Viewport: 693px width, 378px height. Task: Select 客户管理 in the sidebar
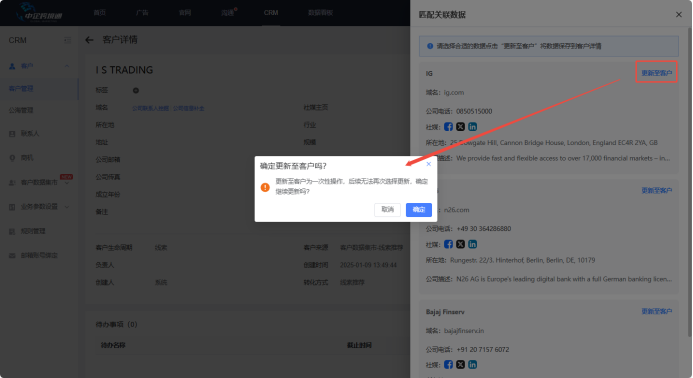(21, 88)
